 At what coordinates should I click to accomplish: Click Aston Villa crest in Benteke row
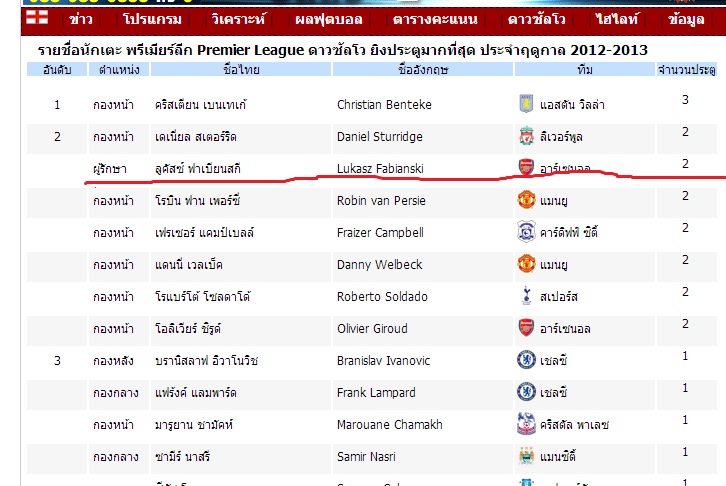pos(526,104)
